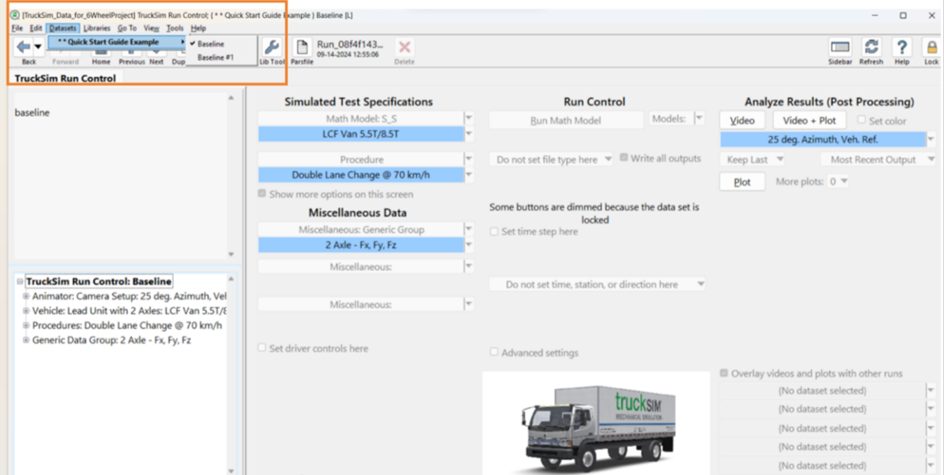Click the Video + Plot button
This screenshot has width=944, height=475.
[x=810, y=120]
